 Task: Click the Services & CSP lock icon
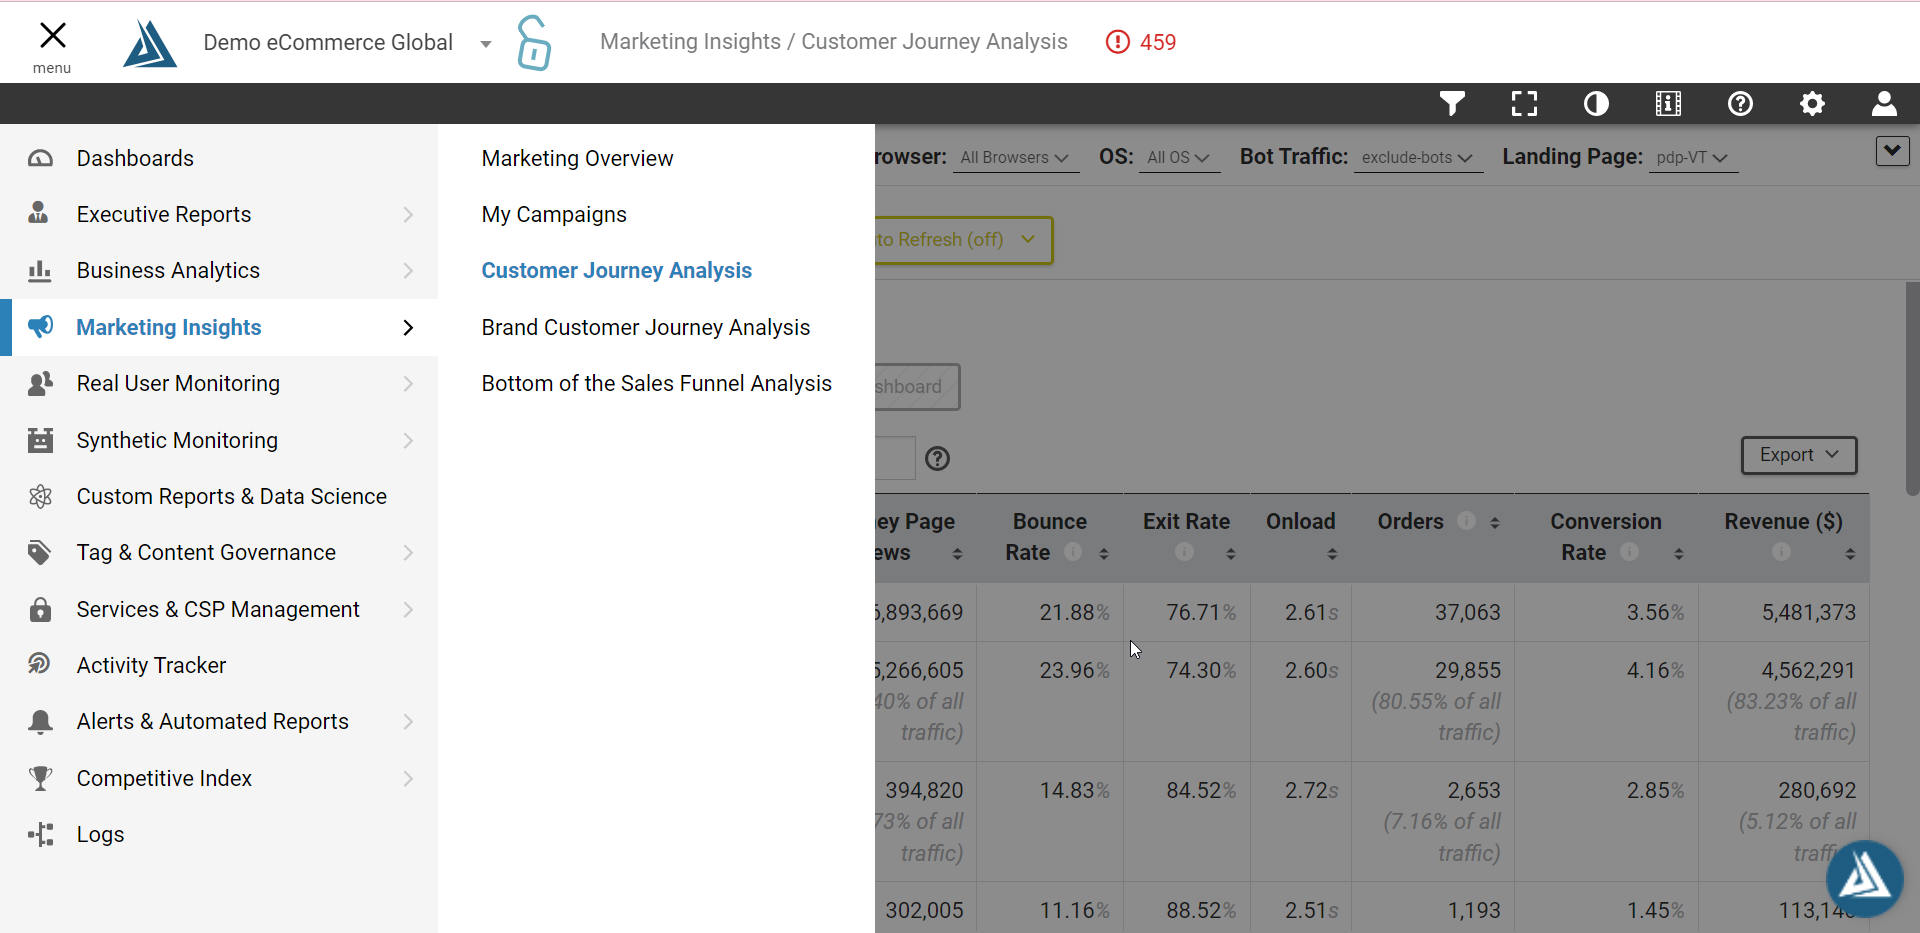[x=40, y=609]
